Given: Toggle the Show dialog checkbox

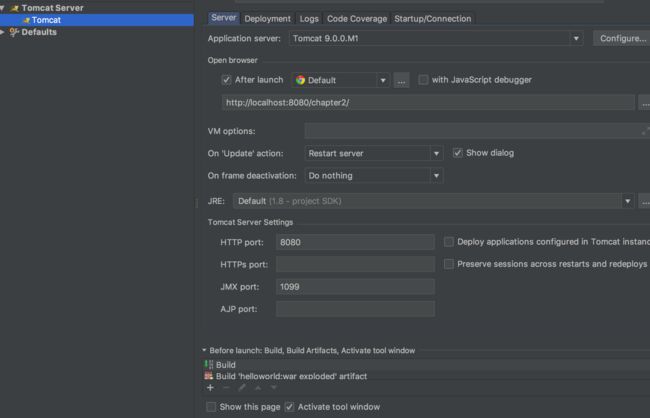Looking at the screenshot, I should pyautogui.click(x=457, y=153).
